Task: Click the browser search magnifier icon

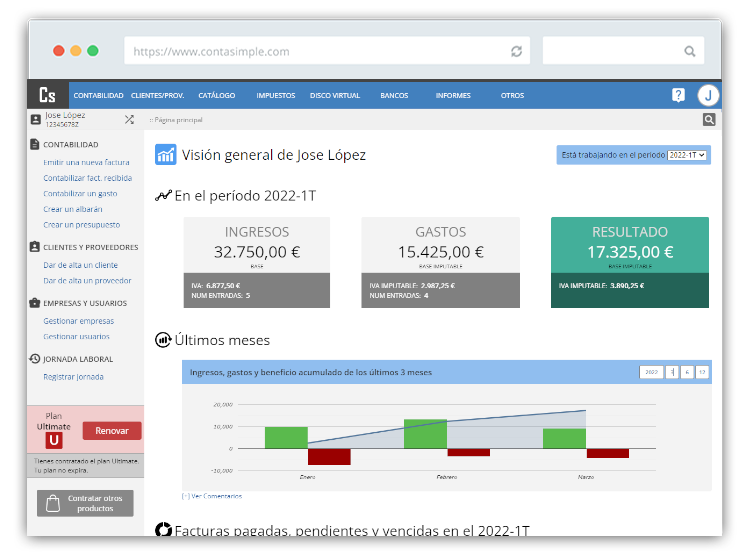Action: click(x=689, y=51)
